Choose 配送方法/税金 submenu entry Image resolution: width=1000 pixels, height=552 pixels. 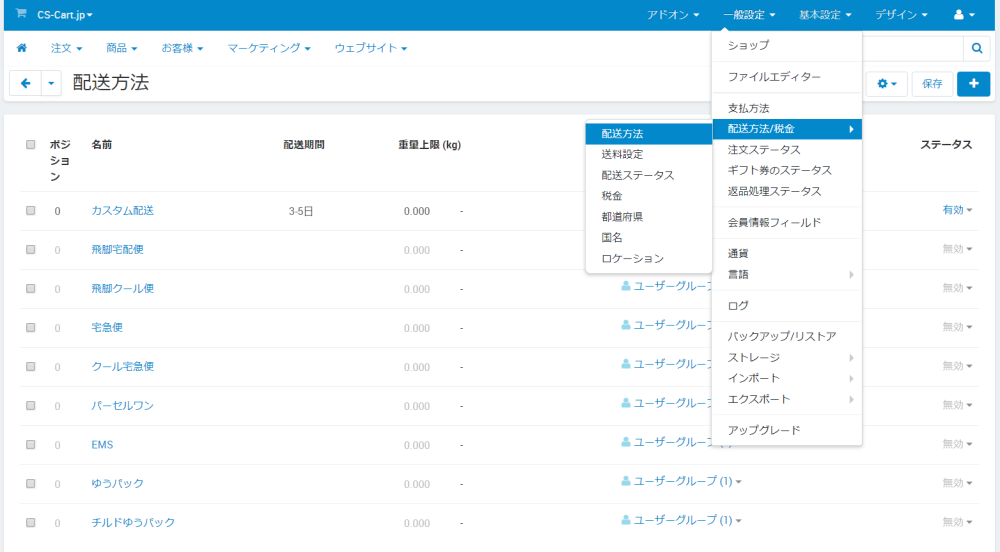tap(786, 129)
